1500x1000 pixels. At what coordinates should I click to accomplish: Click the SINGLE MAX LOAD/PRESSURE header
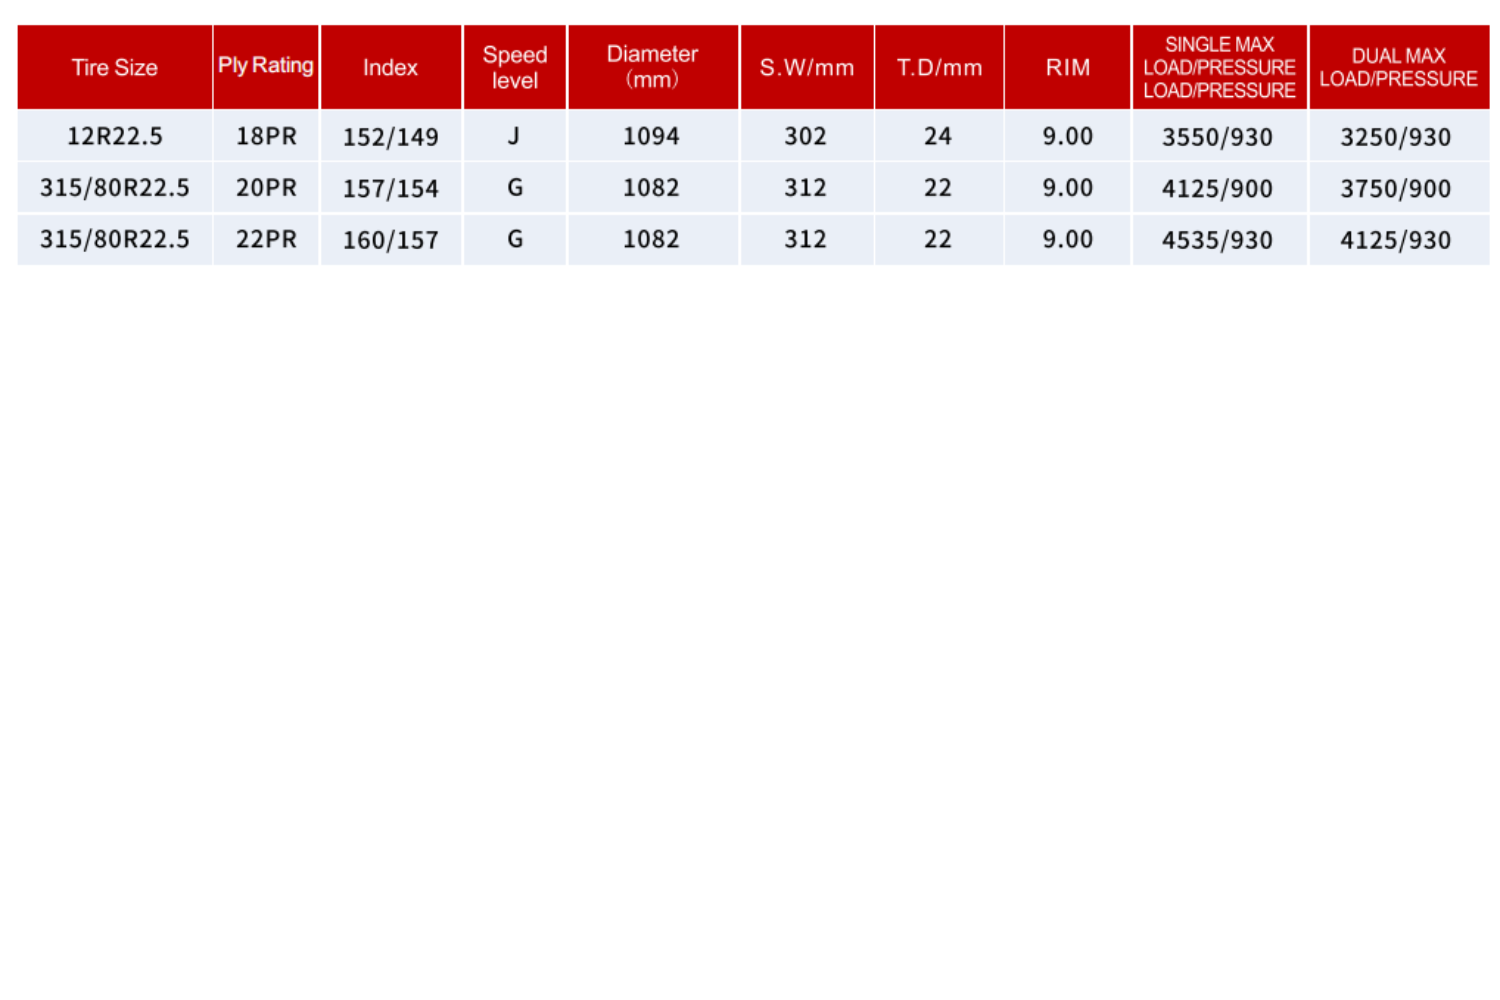coord(1219,67)
